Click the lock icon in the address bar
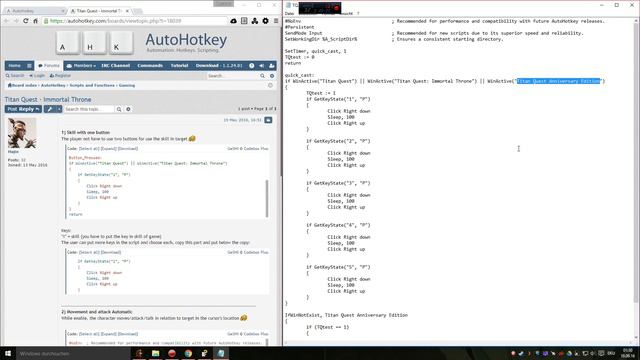The image size is (640, 360). pos(46,21)
